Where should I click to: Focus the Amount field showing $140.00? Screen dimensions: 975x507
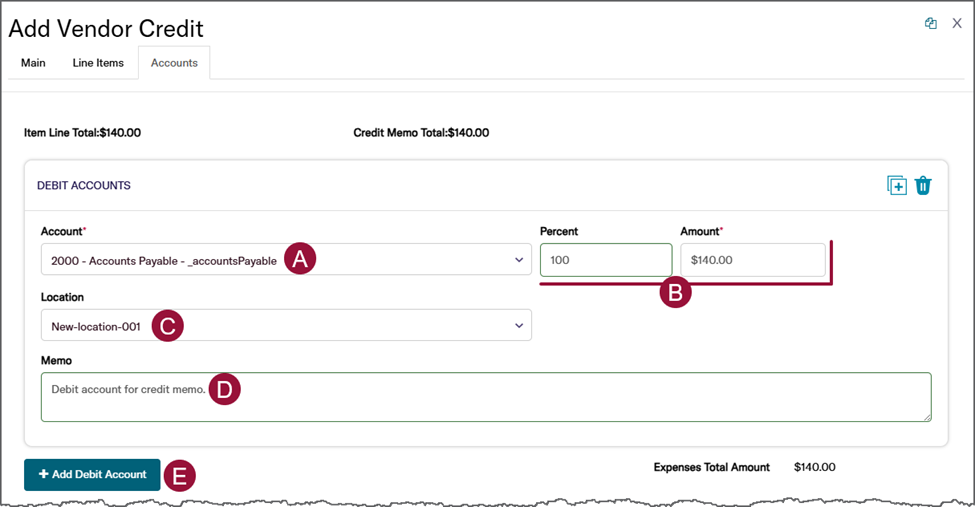coord(752,260)
